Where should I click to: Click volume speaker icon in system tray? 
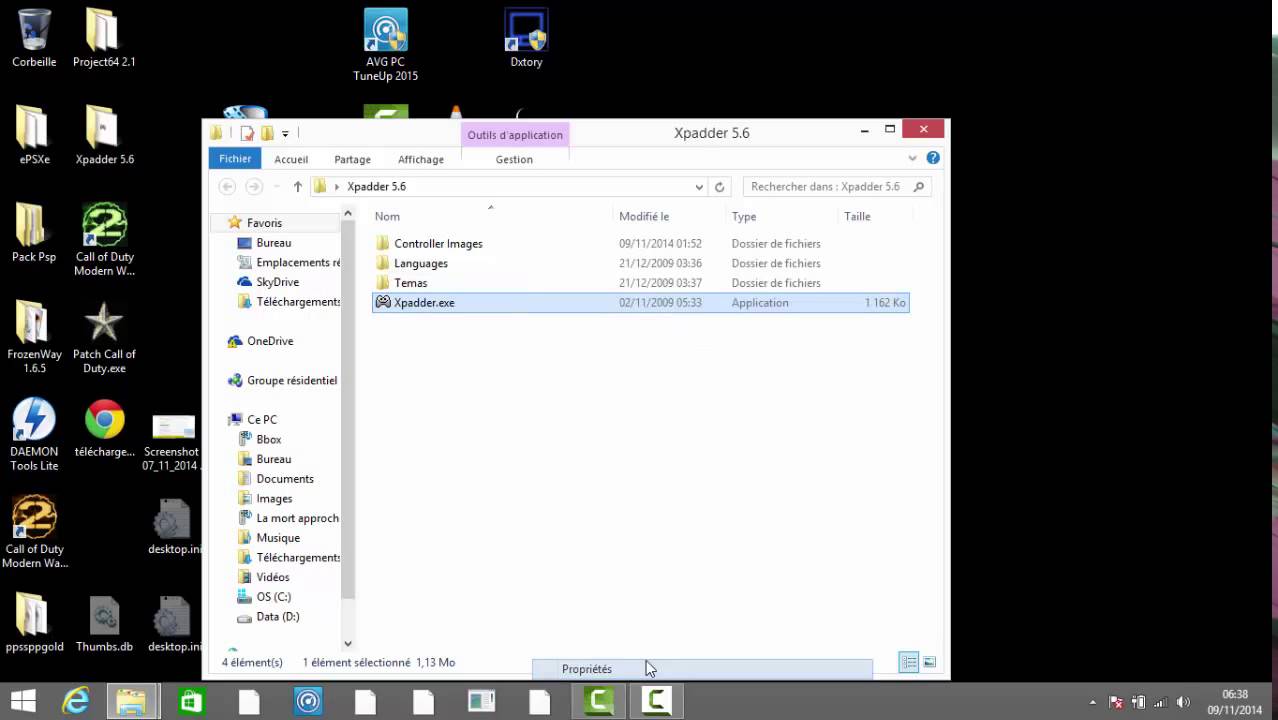pos(1184,702)
